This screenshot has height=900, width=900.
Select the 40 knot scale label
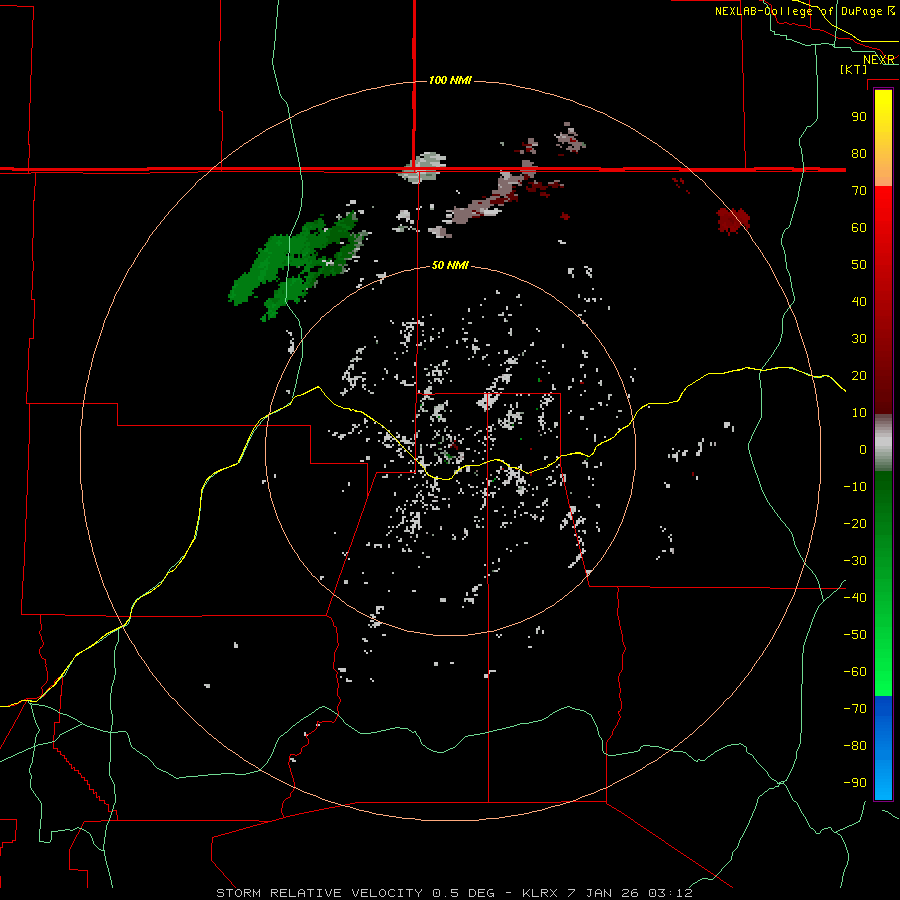[859, 301]
